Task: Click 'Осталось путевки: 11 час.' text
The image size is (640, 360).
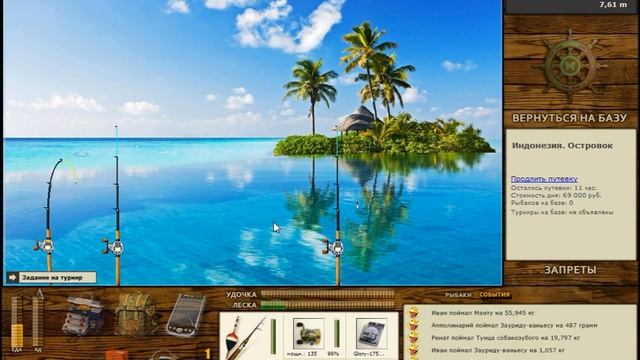Action: [x=553, y=188]
